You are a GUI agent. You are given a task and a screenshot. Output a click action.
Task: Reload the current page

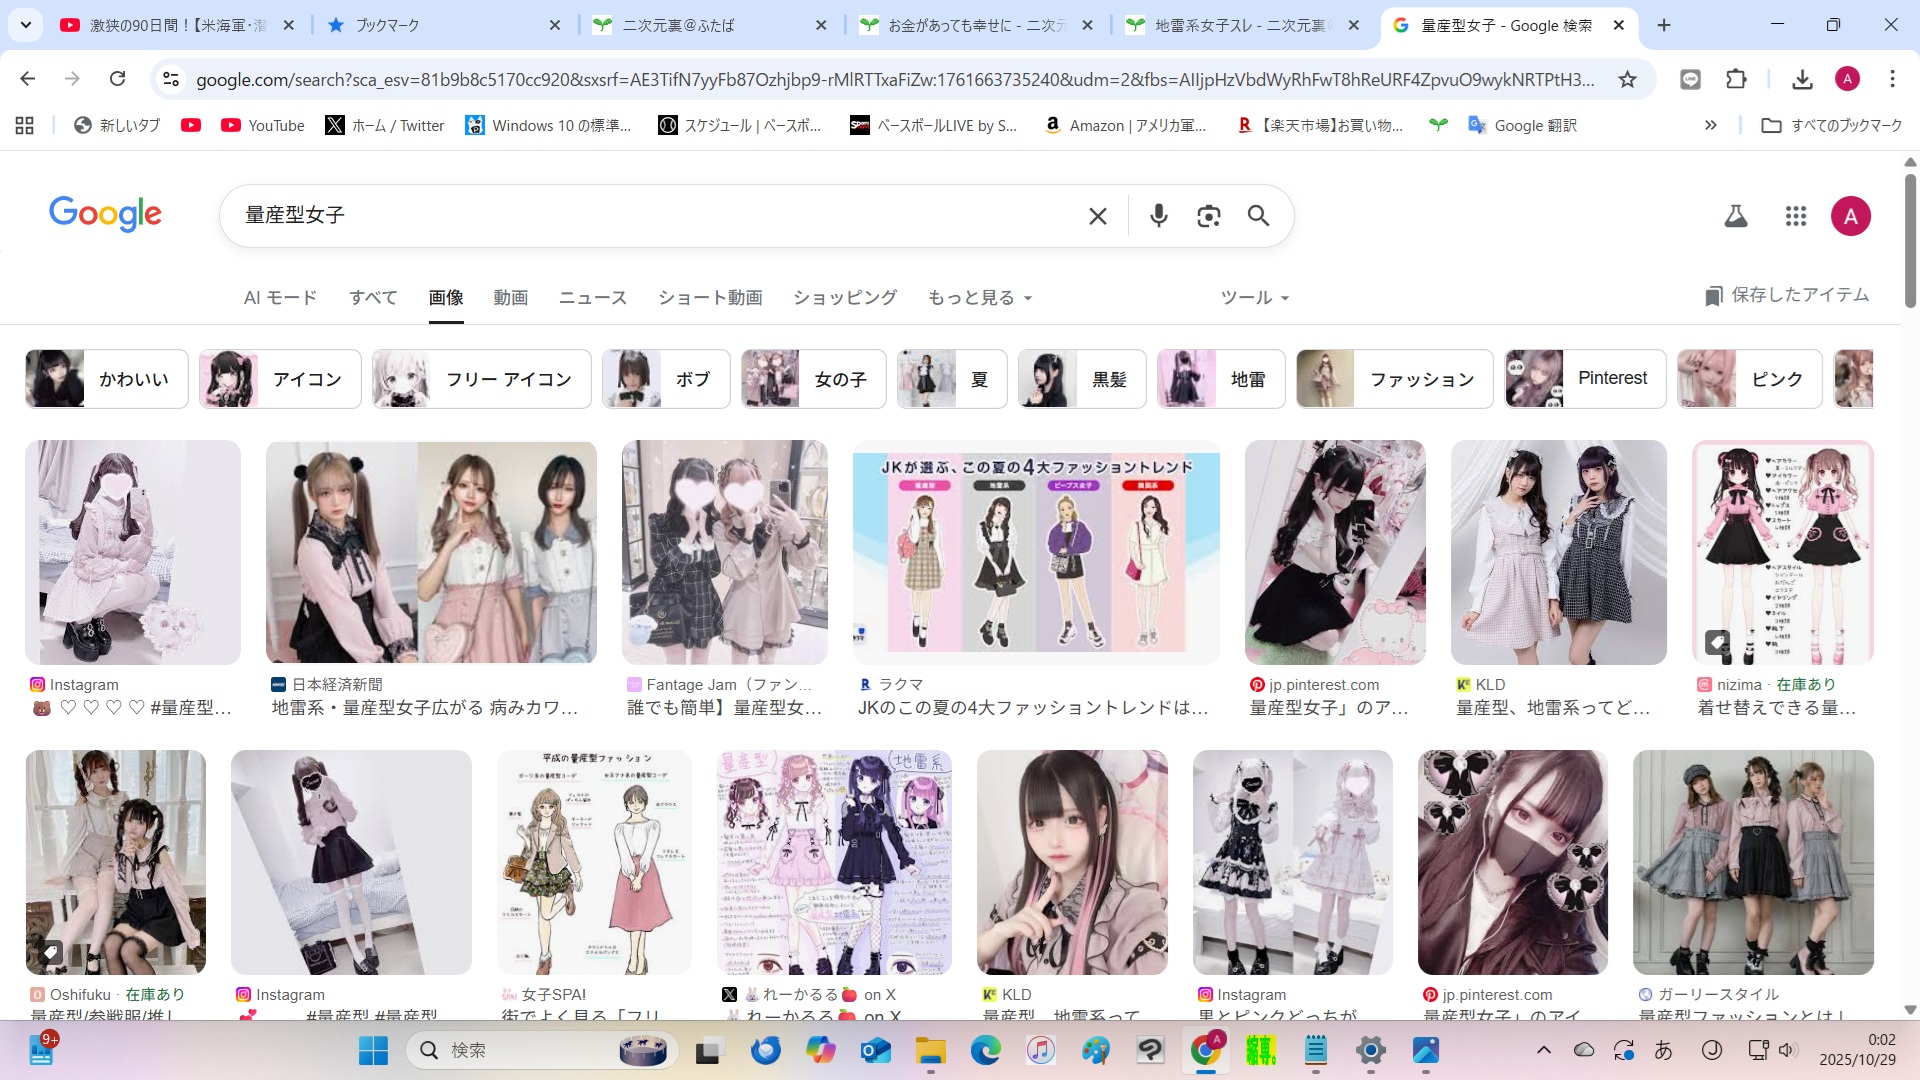(x=117, y=79)
